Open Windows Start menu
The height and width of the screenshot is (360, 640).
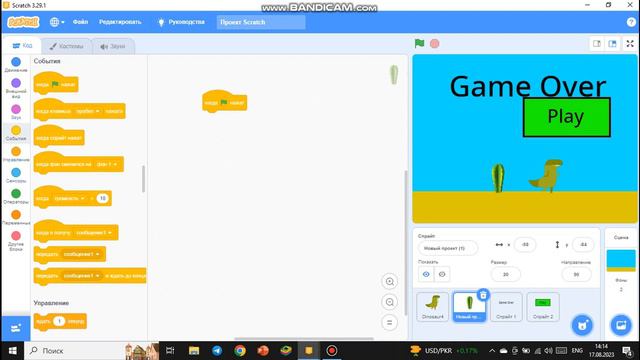point(12,351)
